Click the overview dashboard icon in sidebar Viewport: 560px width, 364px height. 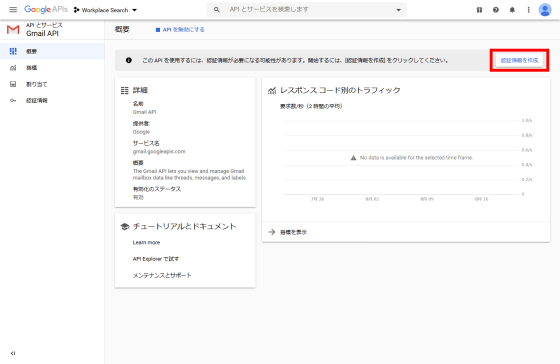pos(13,51)
